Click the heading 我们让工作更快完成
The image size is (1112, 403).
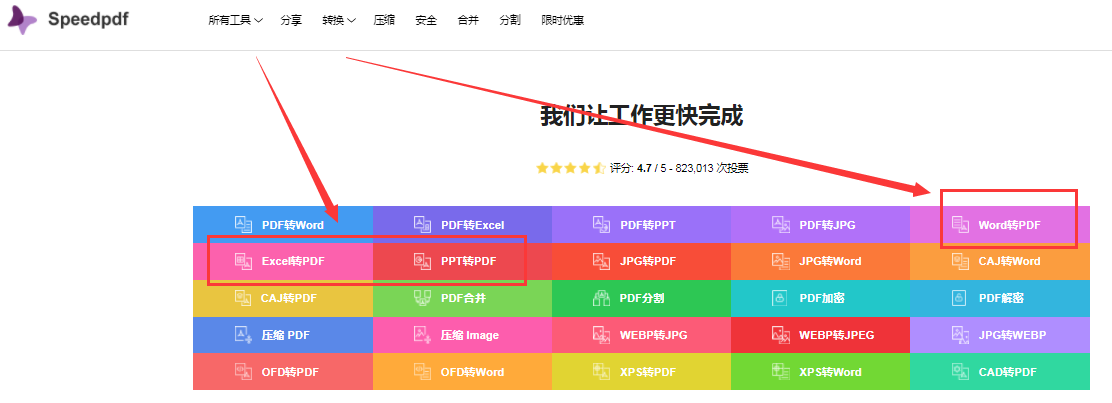coord(642,115)
